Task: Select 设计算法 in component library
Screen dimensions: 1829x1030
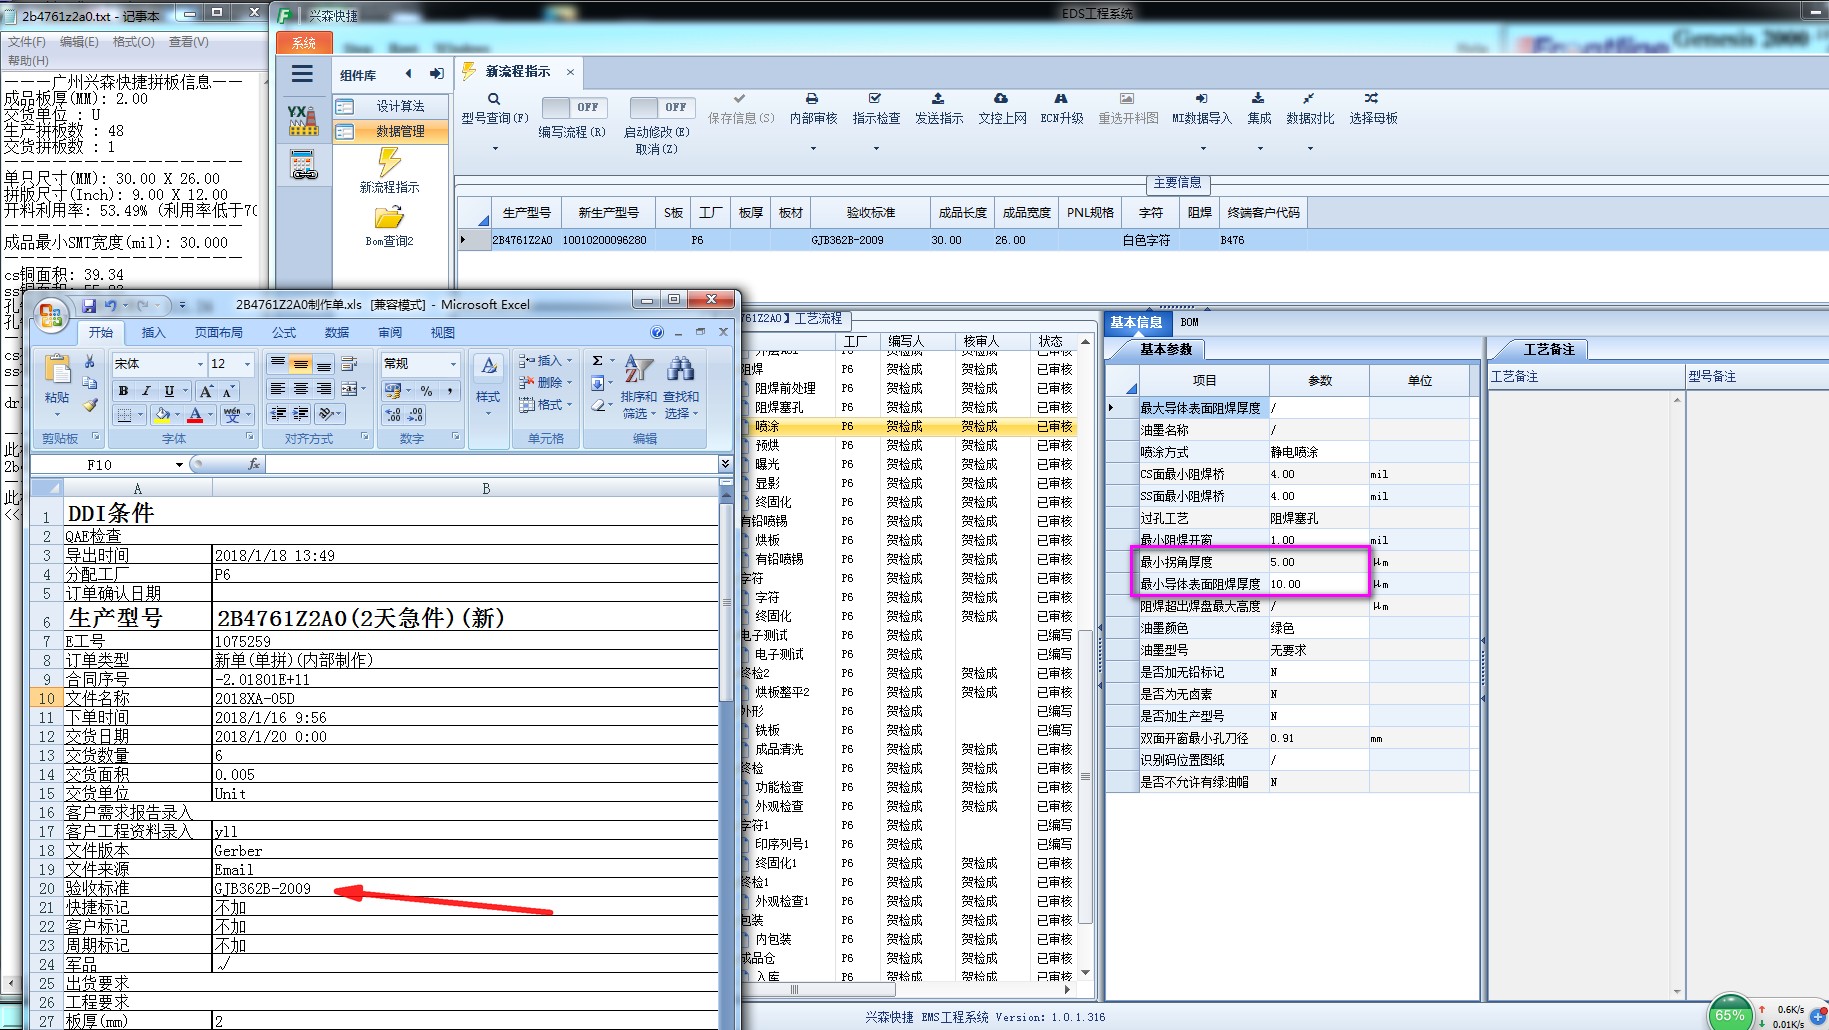Action: 400,106
